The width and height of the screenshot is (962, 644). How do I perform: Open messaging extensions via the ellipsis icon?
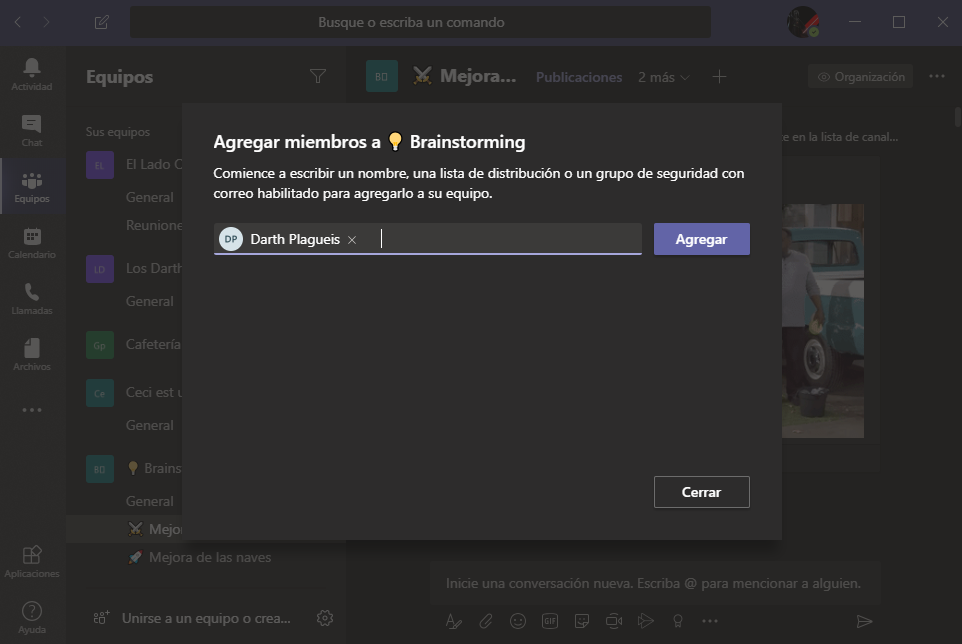[710, 620]
